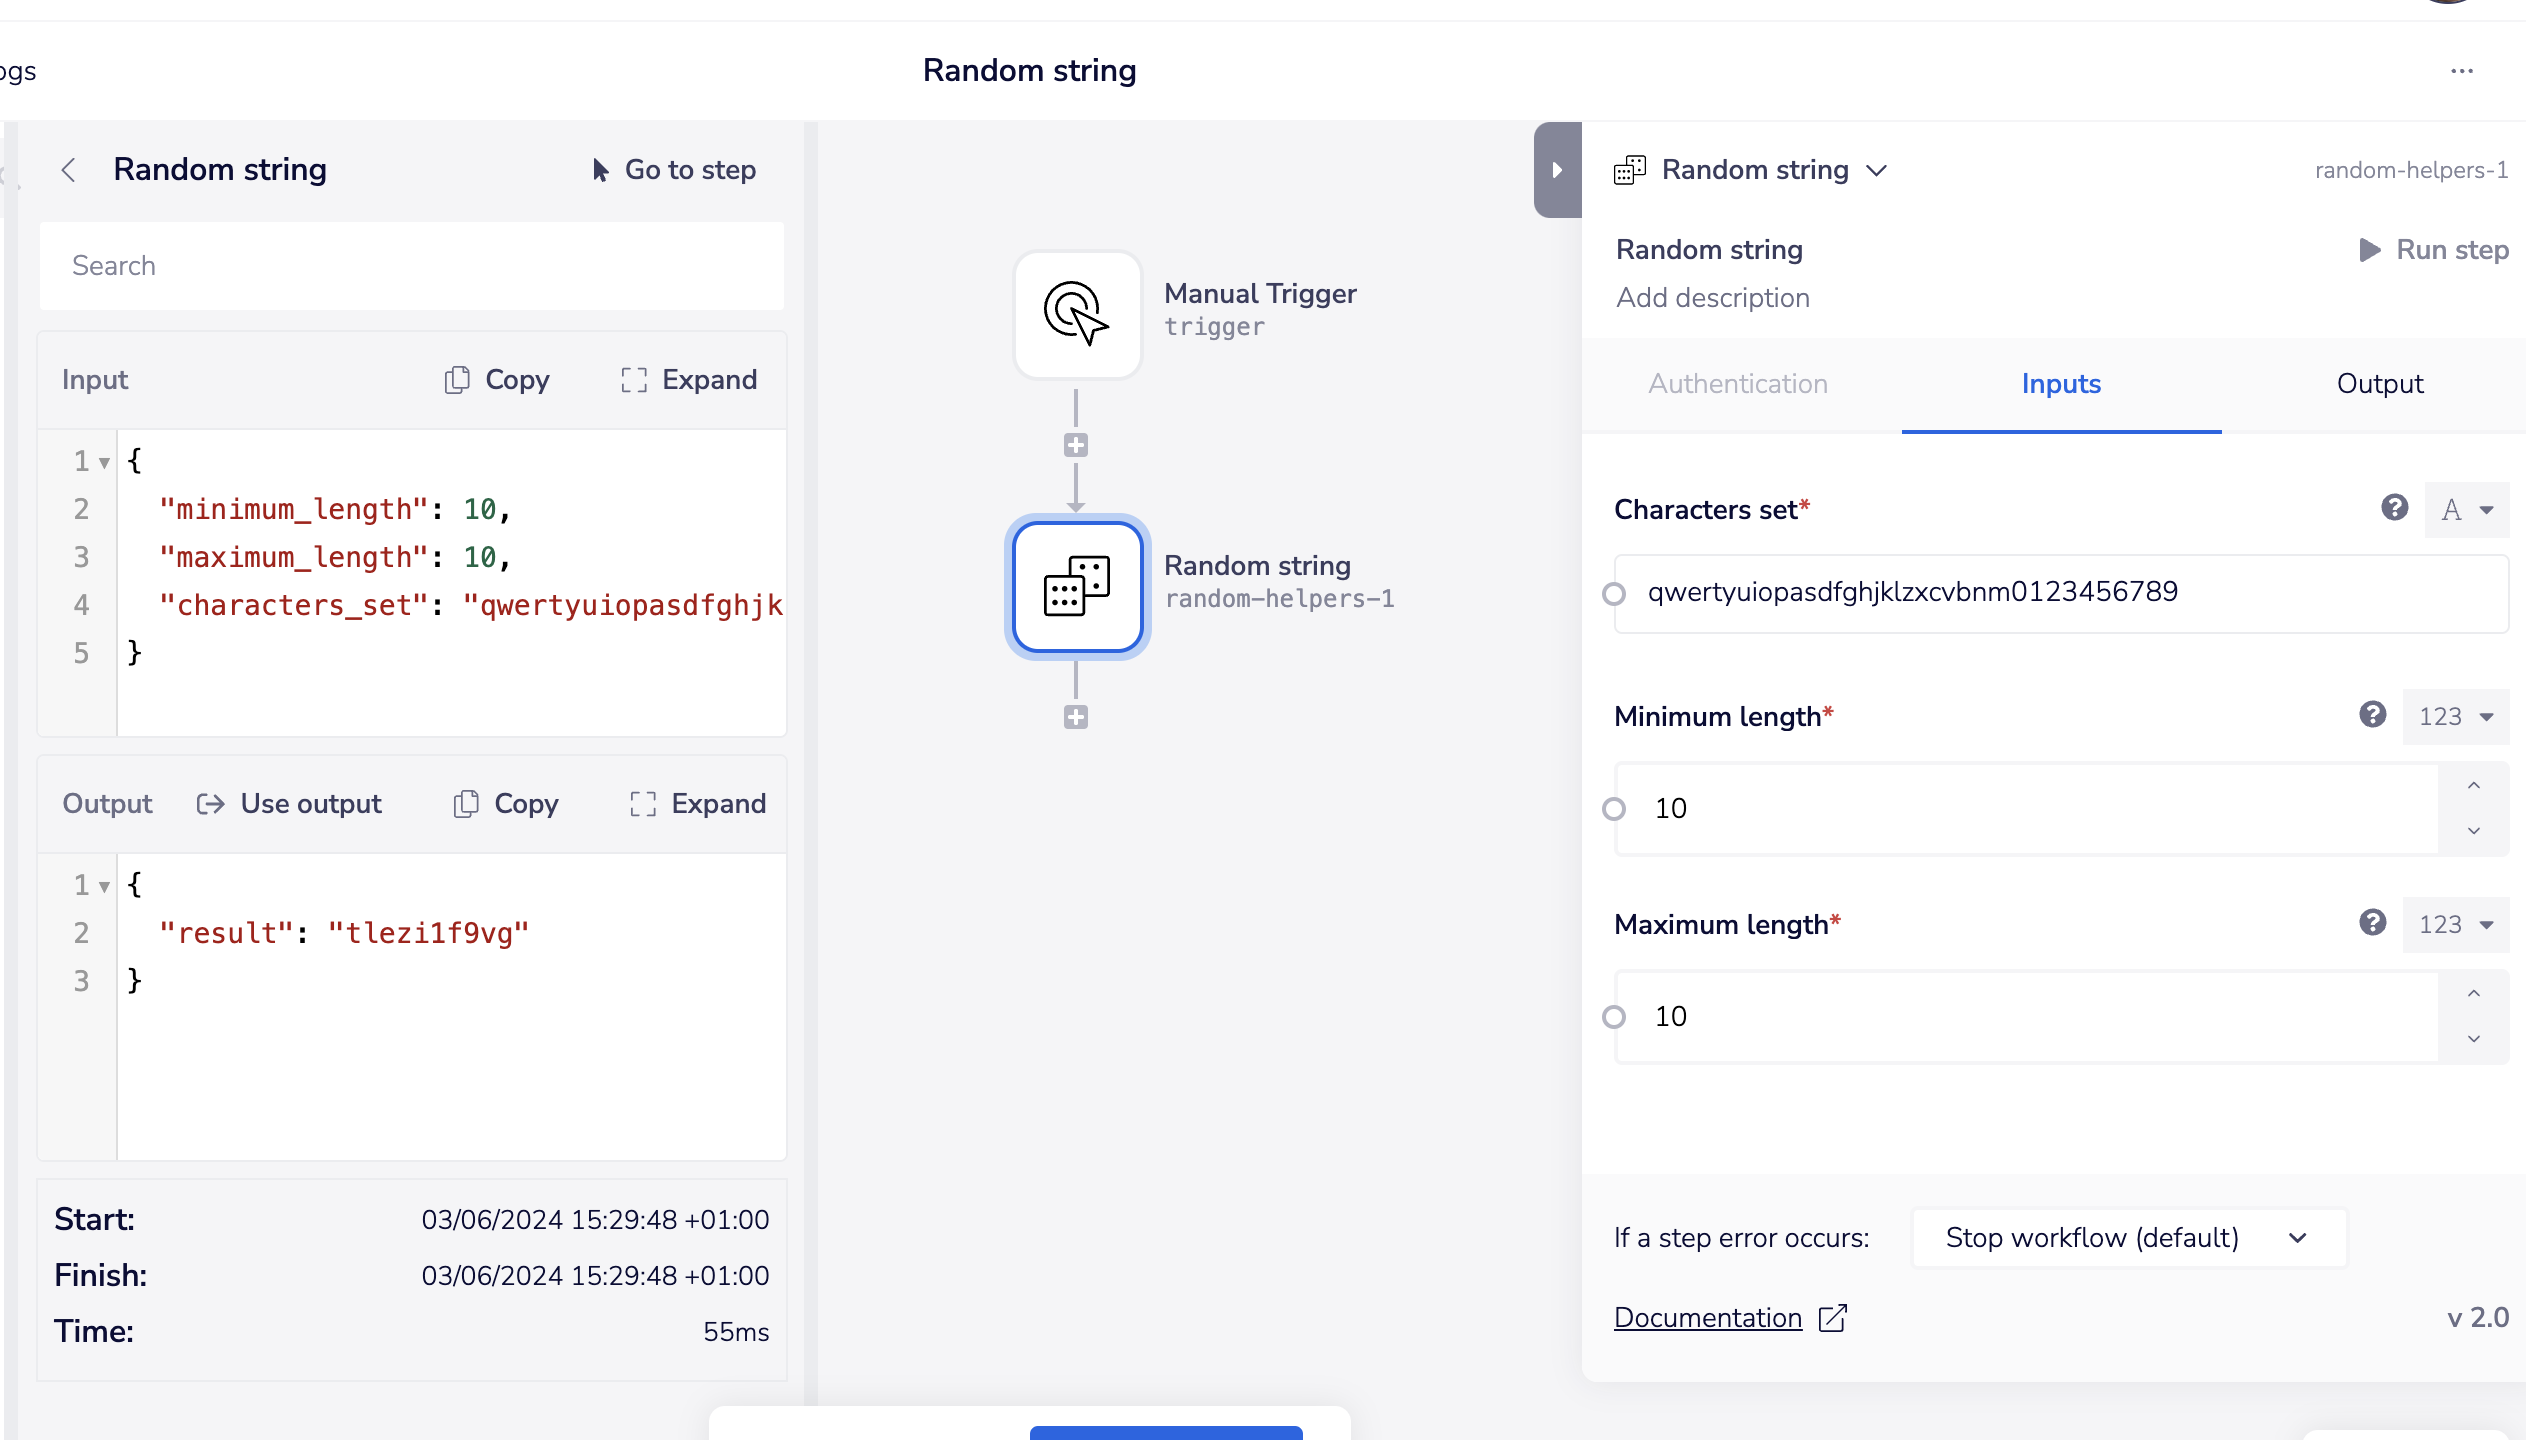Click help icon next to Maximum length
This screenshot has height=1440, width=2526.
pos(2372,923)
